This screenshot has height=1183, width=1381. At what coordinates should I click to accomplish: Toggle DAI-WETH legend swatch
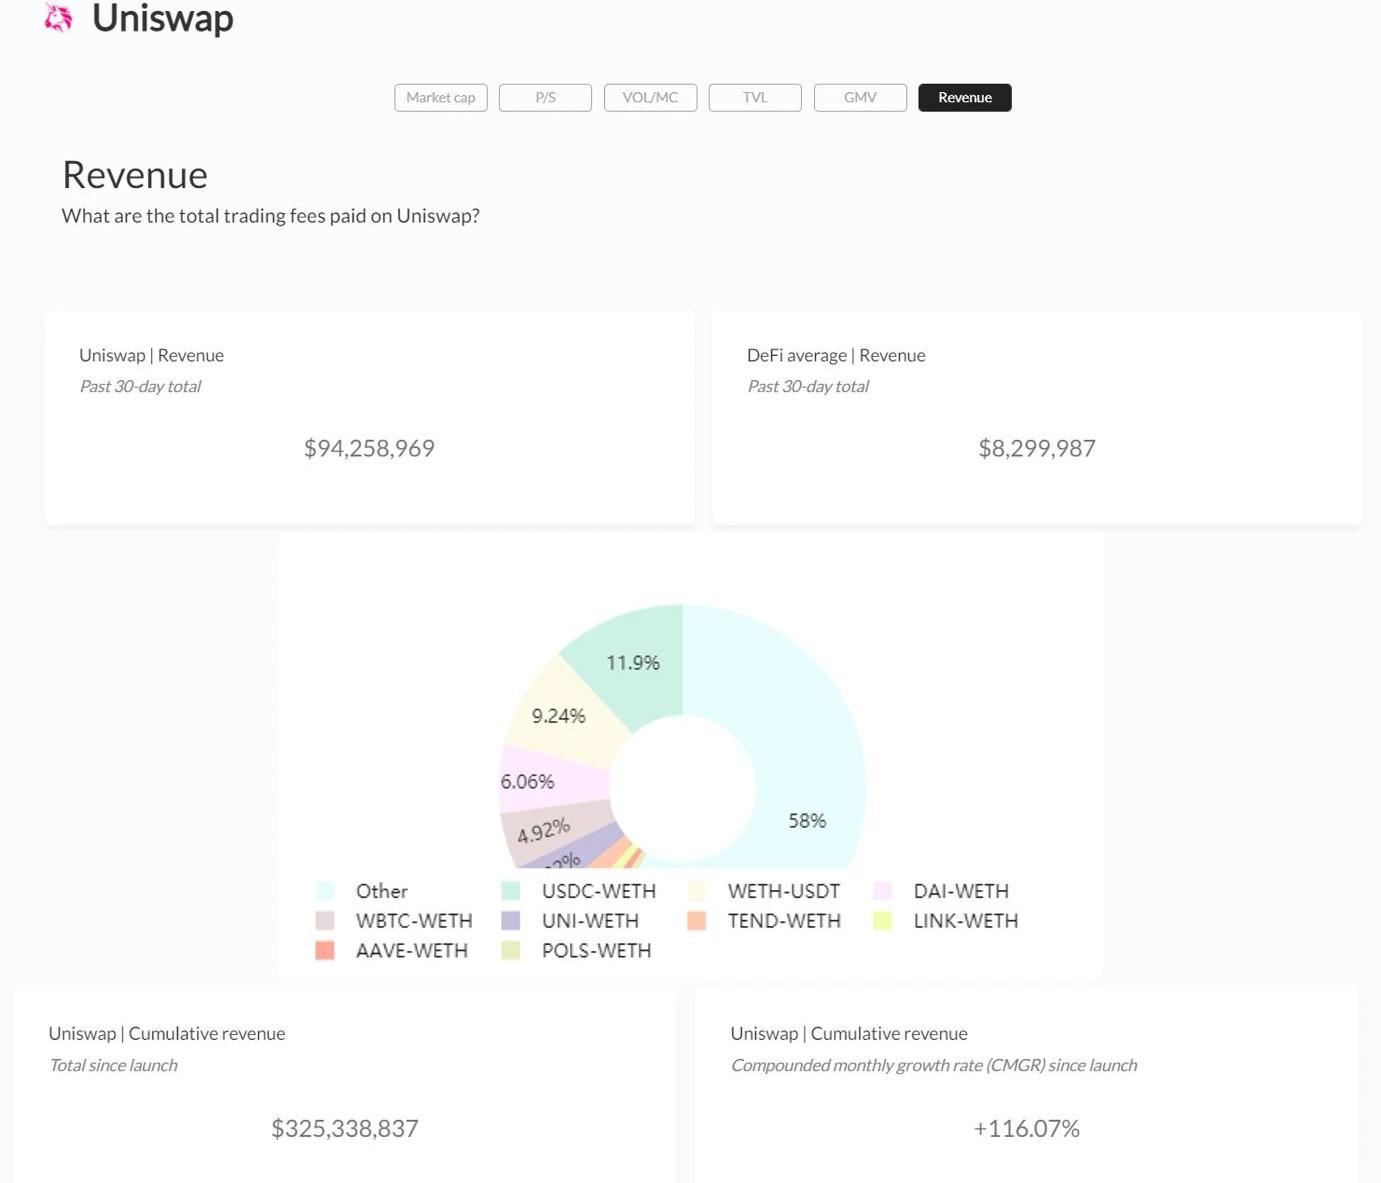[883, 891]
